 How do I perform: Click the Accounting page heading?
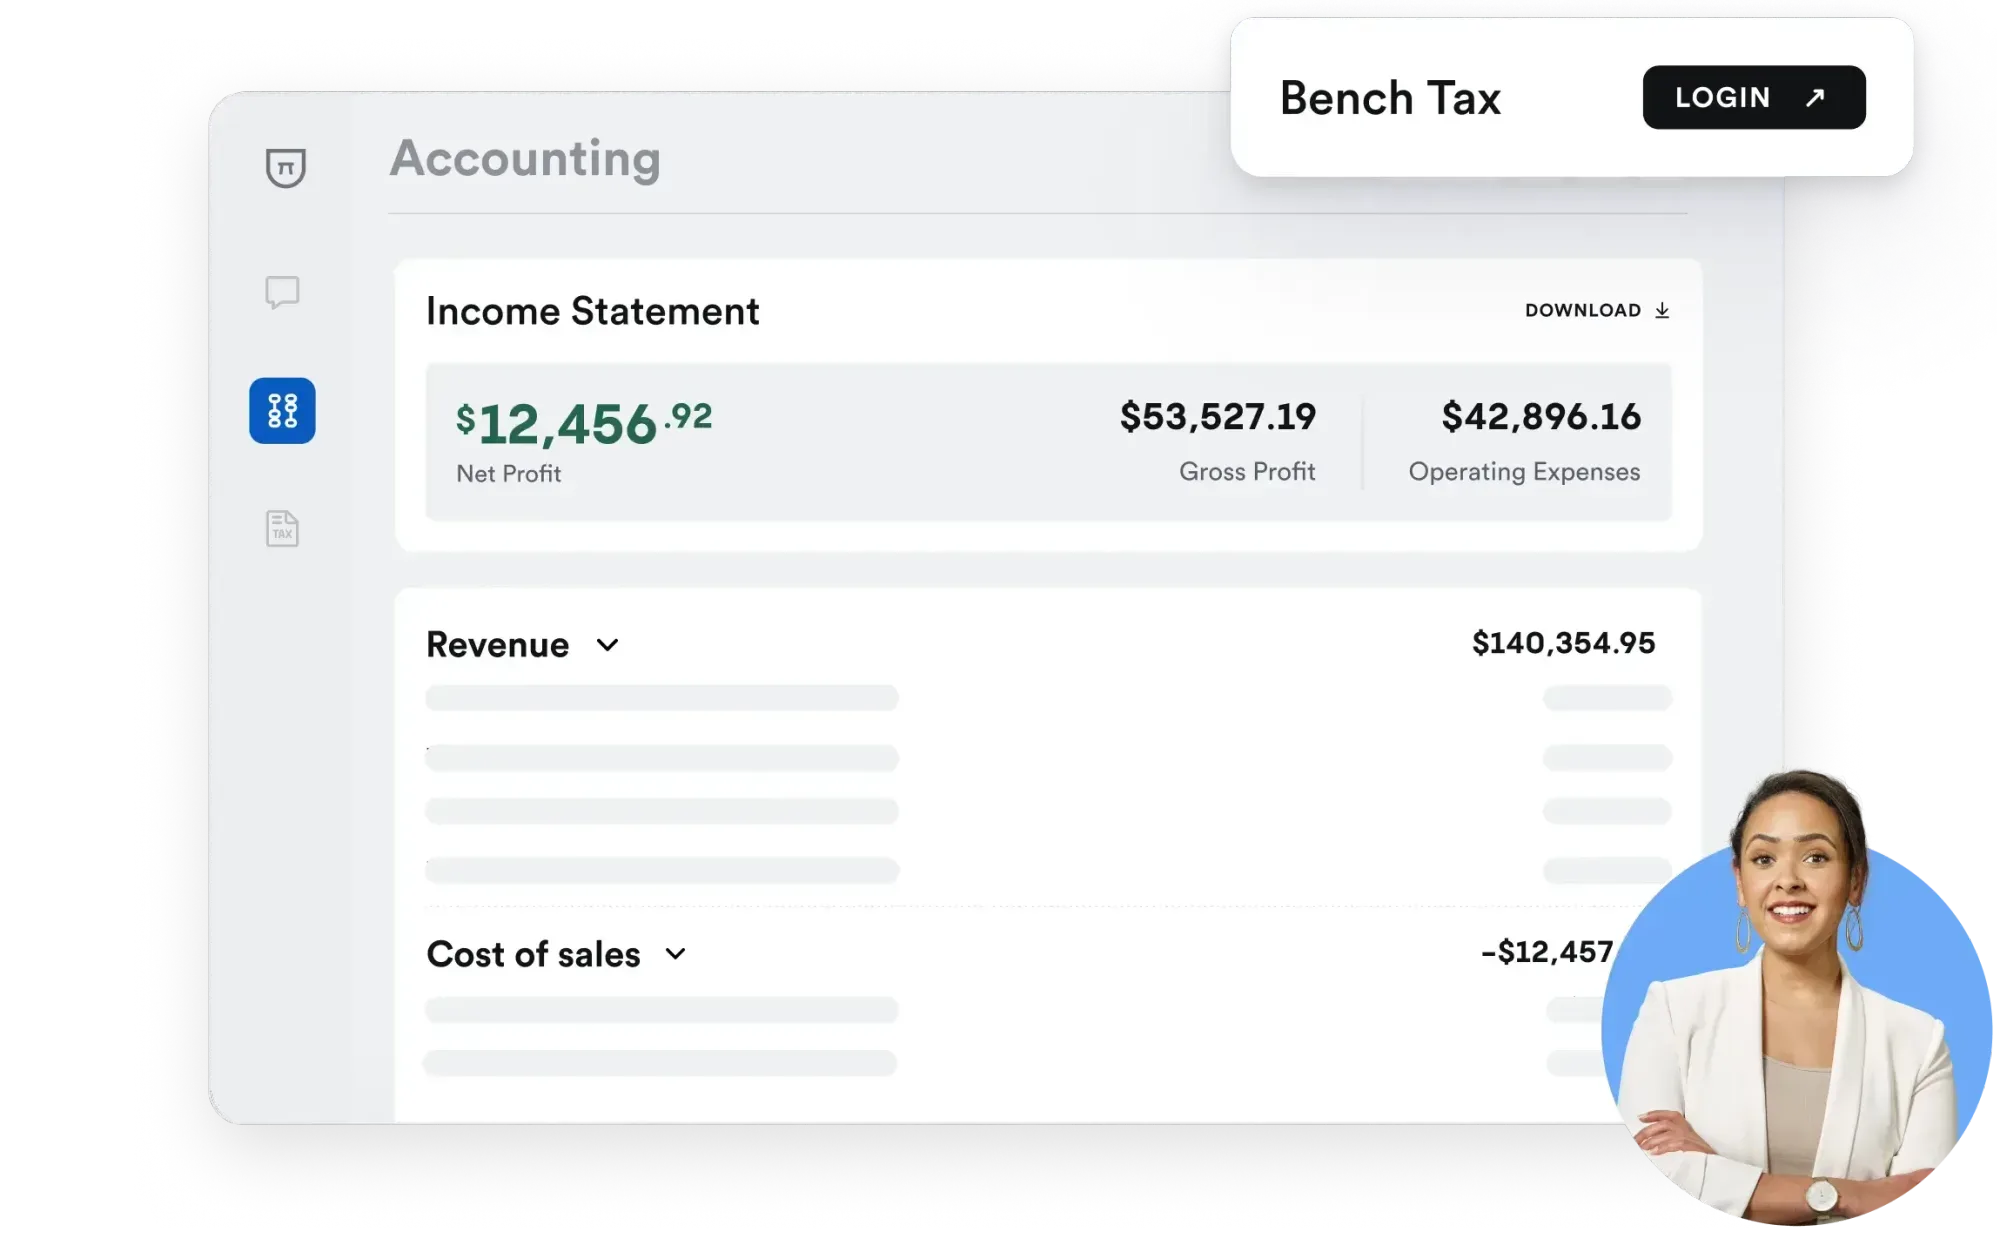(x=525, y=158)
